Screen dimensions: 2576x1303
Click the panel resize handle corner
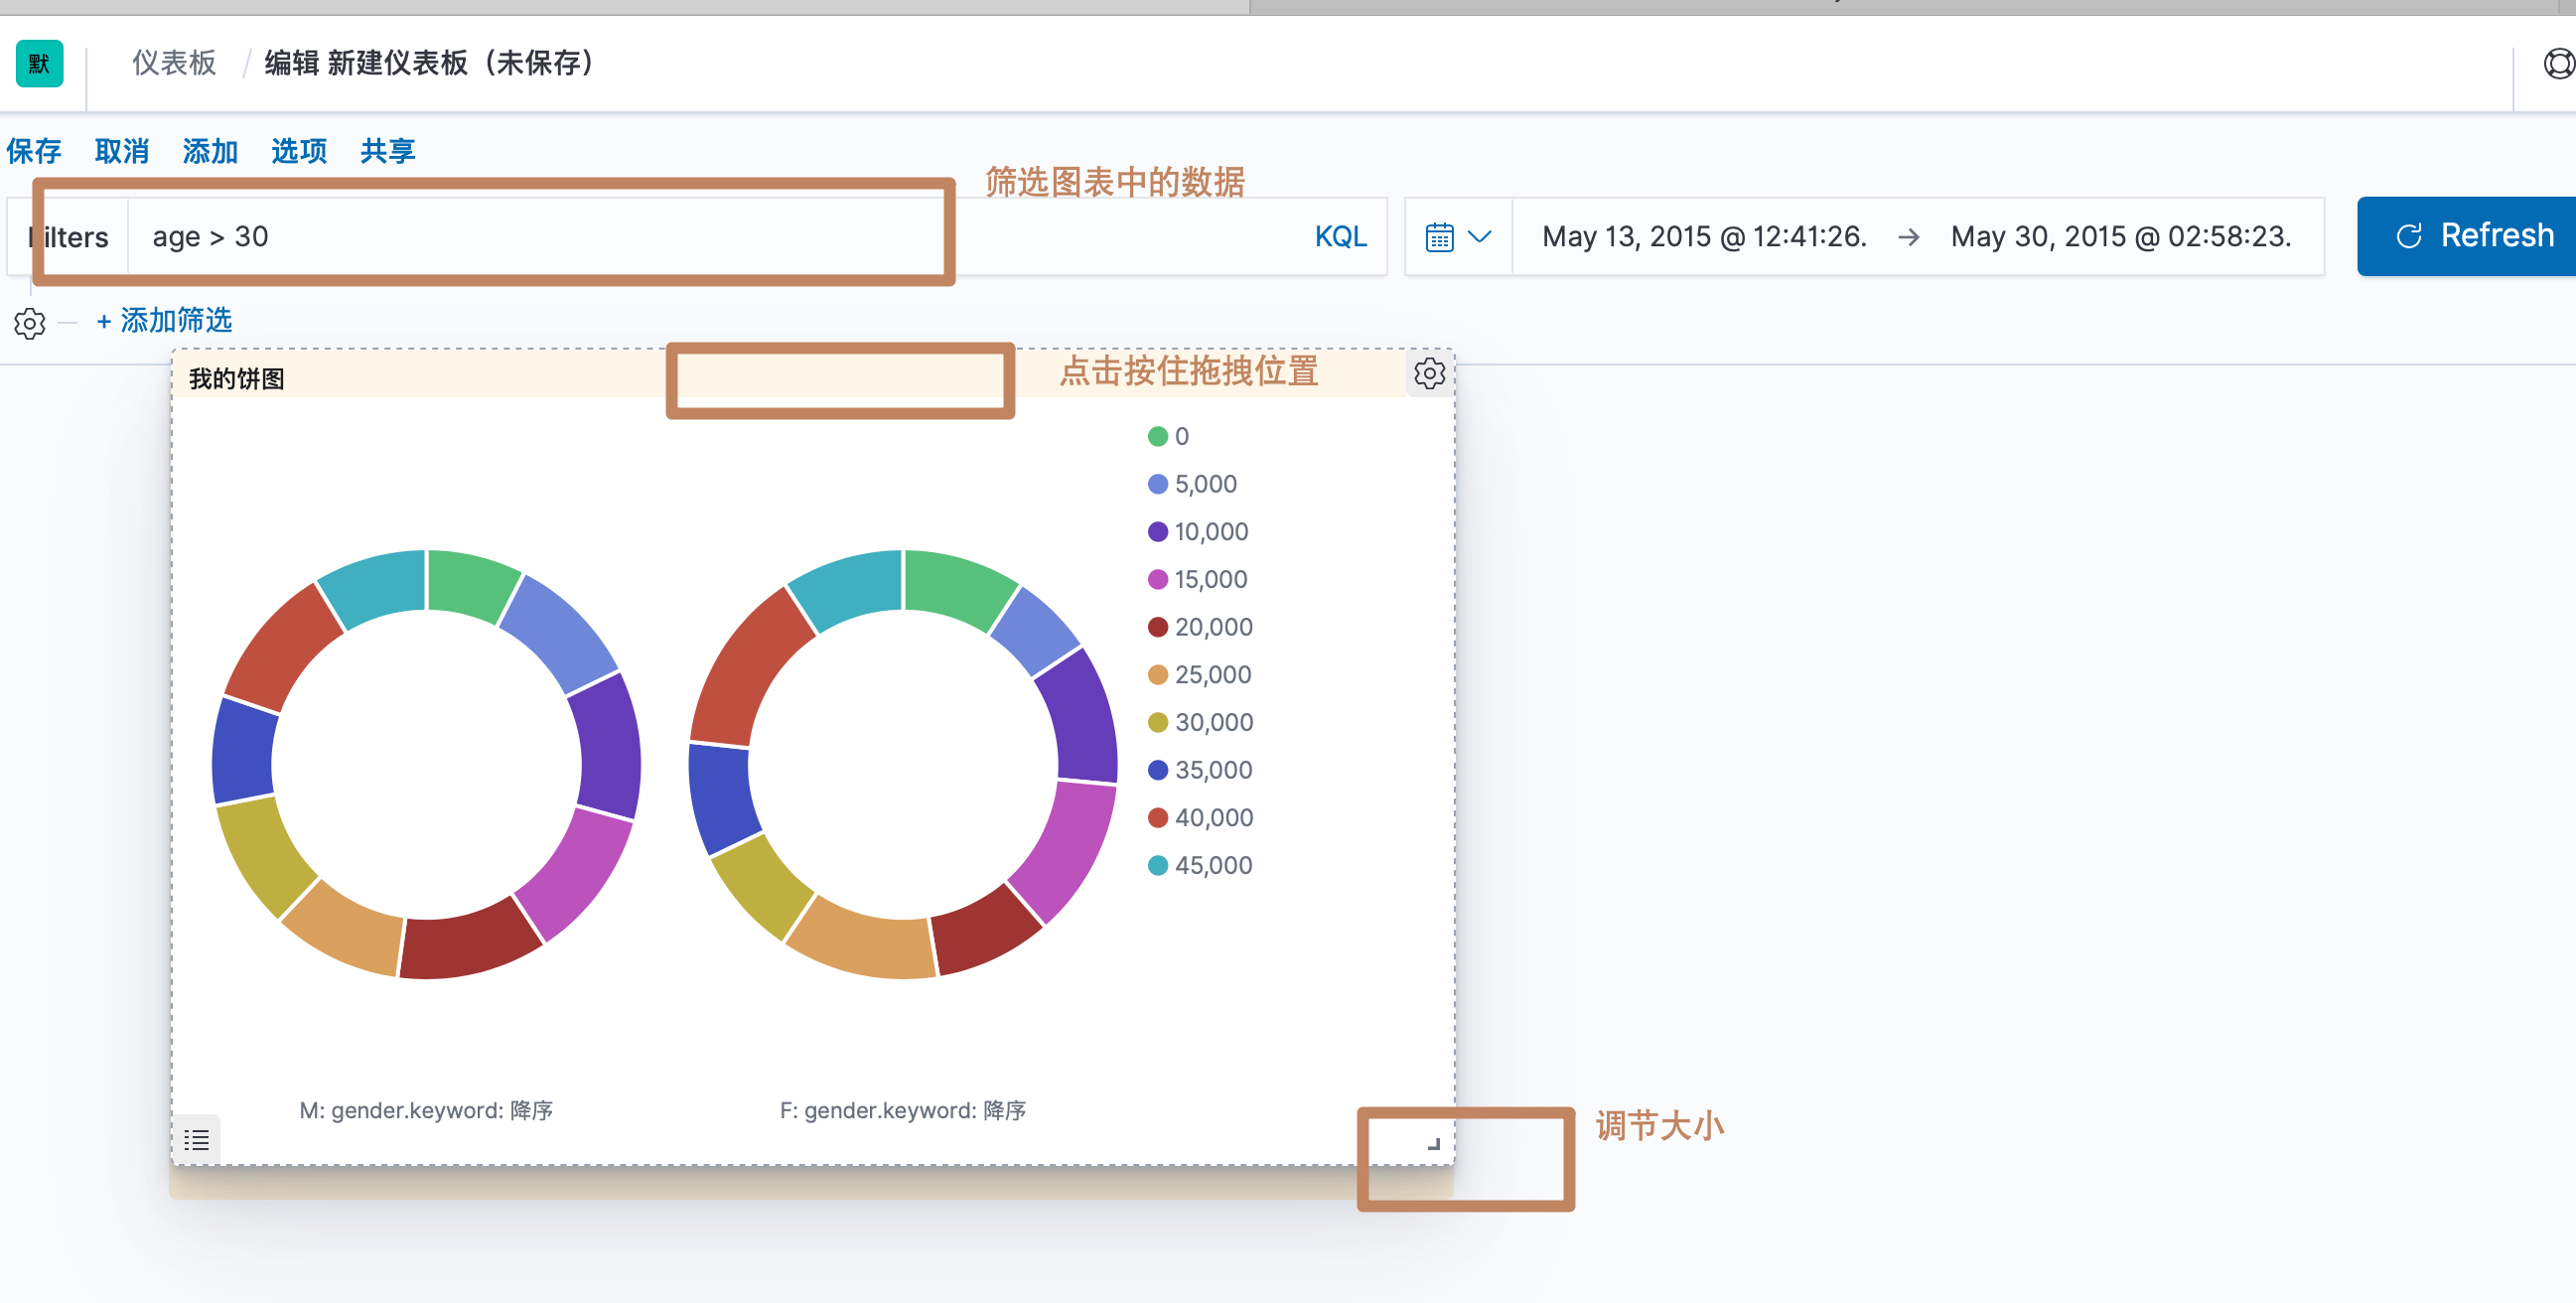point(1433,1143)
